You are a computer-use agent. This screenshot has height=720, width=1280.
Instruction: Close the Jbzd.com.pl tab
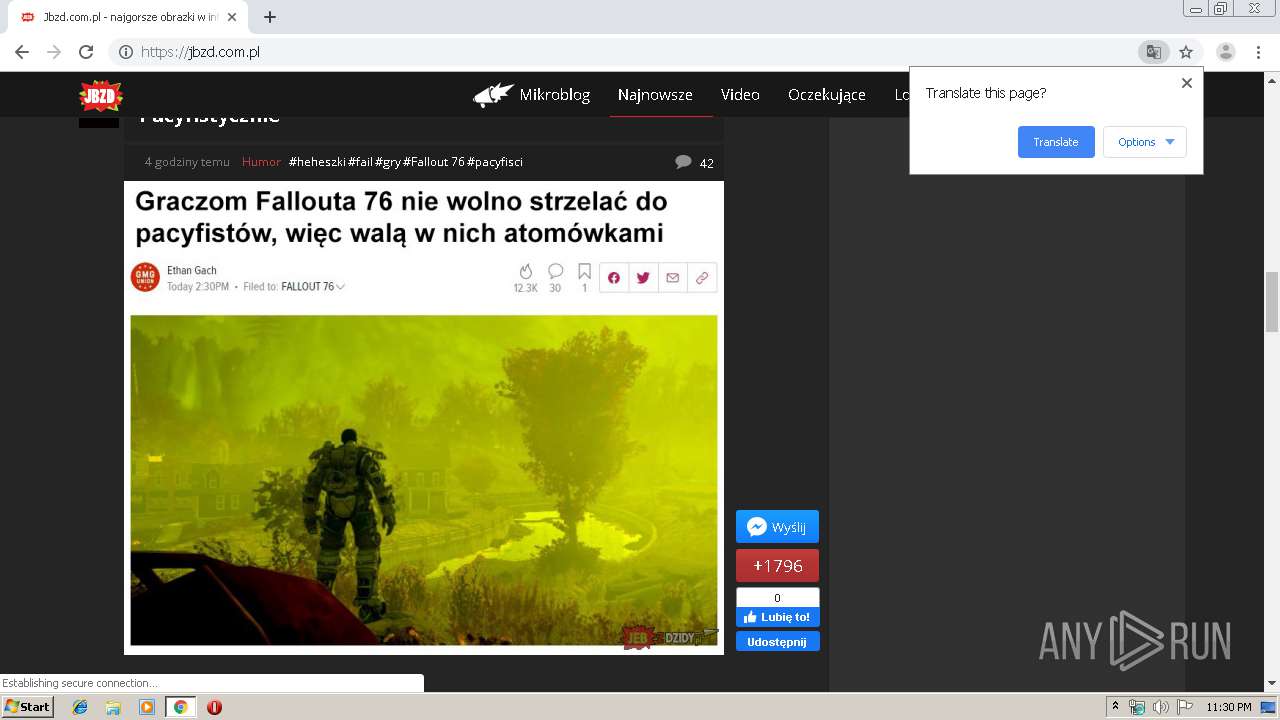click(x=232, y=17)
